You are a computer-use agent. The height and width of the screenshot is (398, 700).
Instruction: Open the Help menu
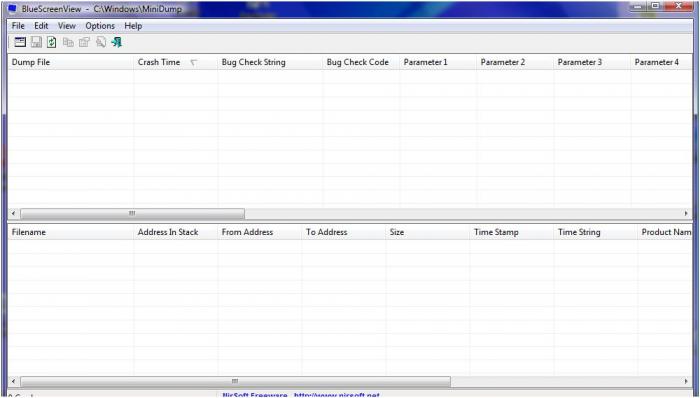133,26
